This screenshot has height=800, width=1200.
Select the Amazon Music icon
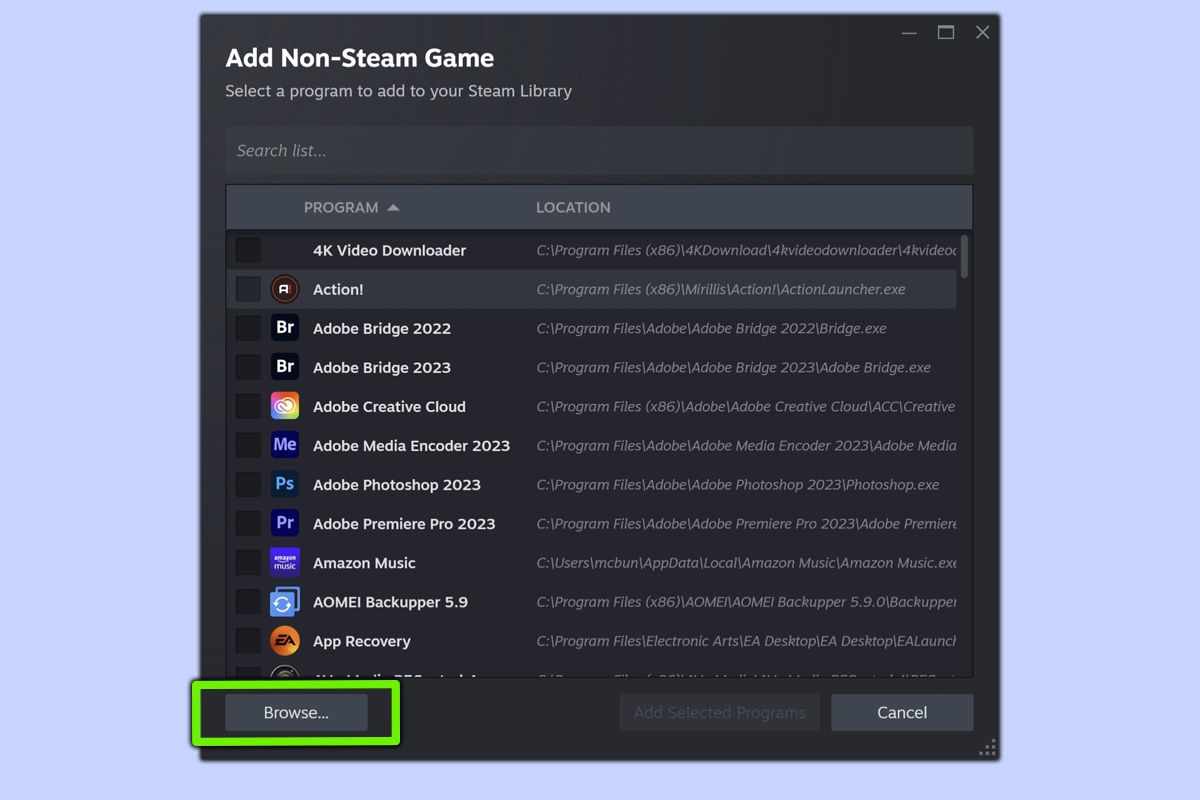pos(284,562)
